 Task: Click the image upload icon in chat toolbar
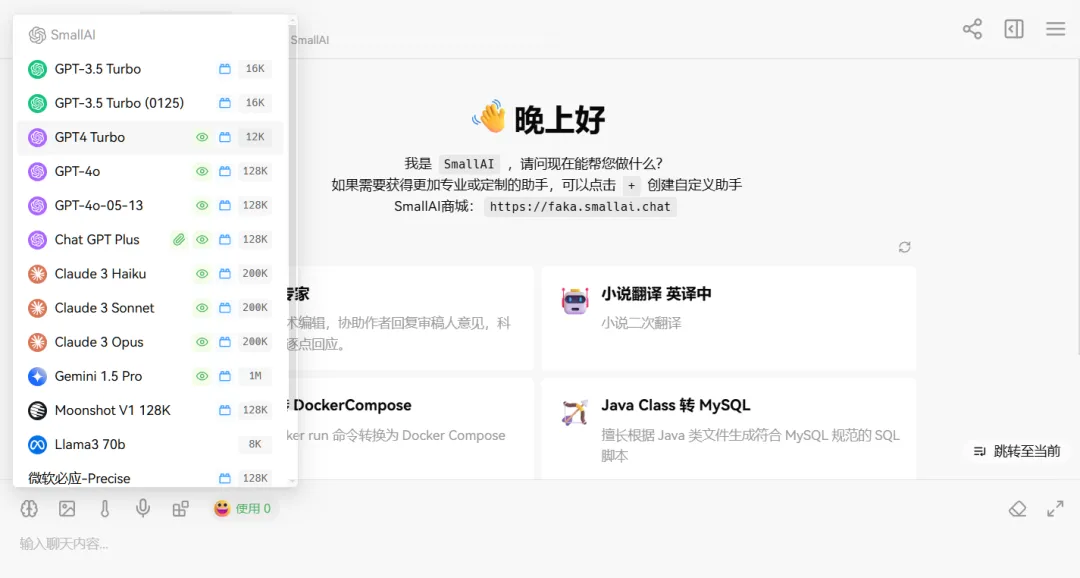67,508
